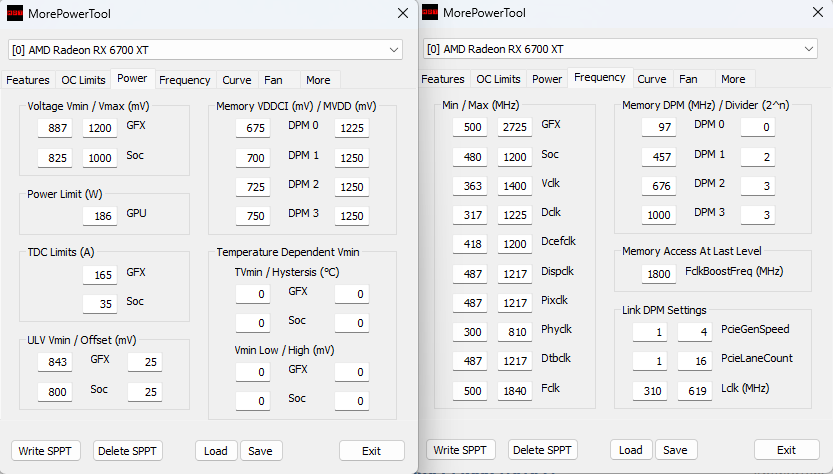Edit GFX max frequency field 2725
Screen dimensions: 833x474
click(x=515, y=126)
